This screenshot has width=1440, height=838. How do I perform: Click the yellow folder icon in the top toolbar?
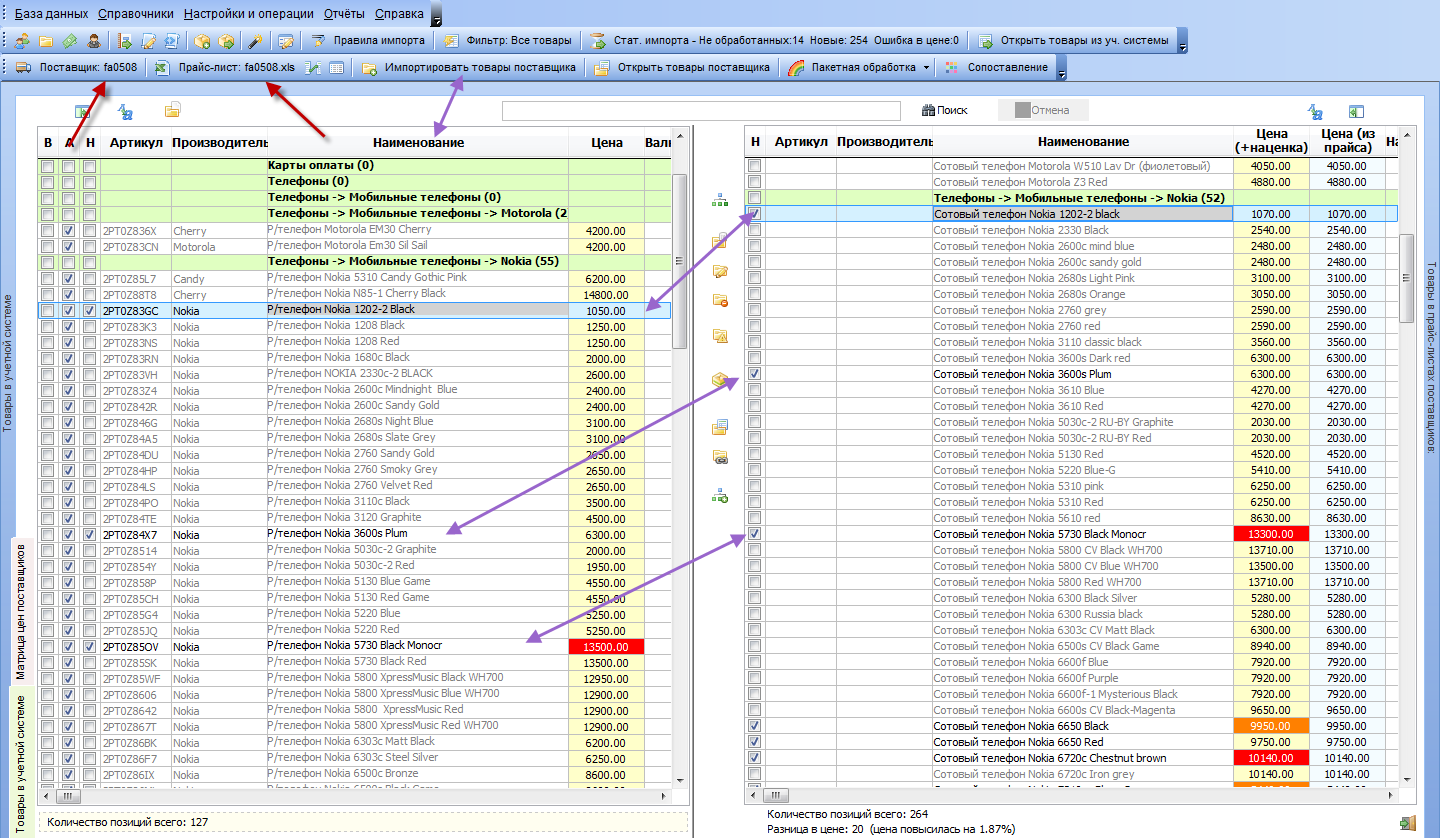click(x=46, y=41)
